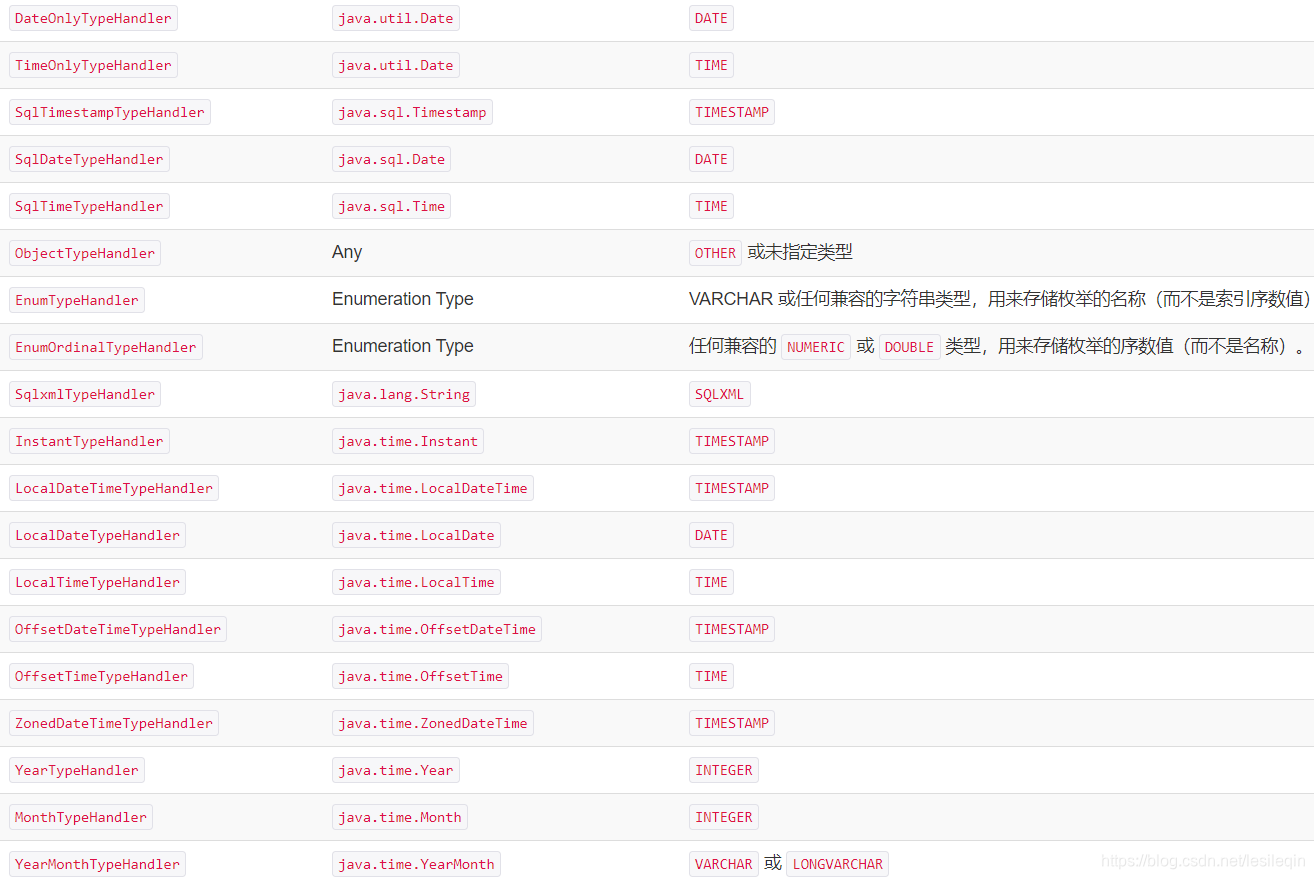Click the DOUBLE code tag
Image resolution: width=1314 pixels, height=879 pixels.
click(x=910, y=347)
